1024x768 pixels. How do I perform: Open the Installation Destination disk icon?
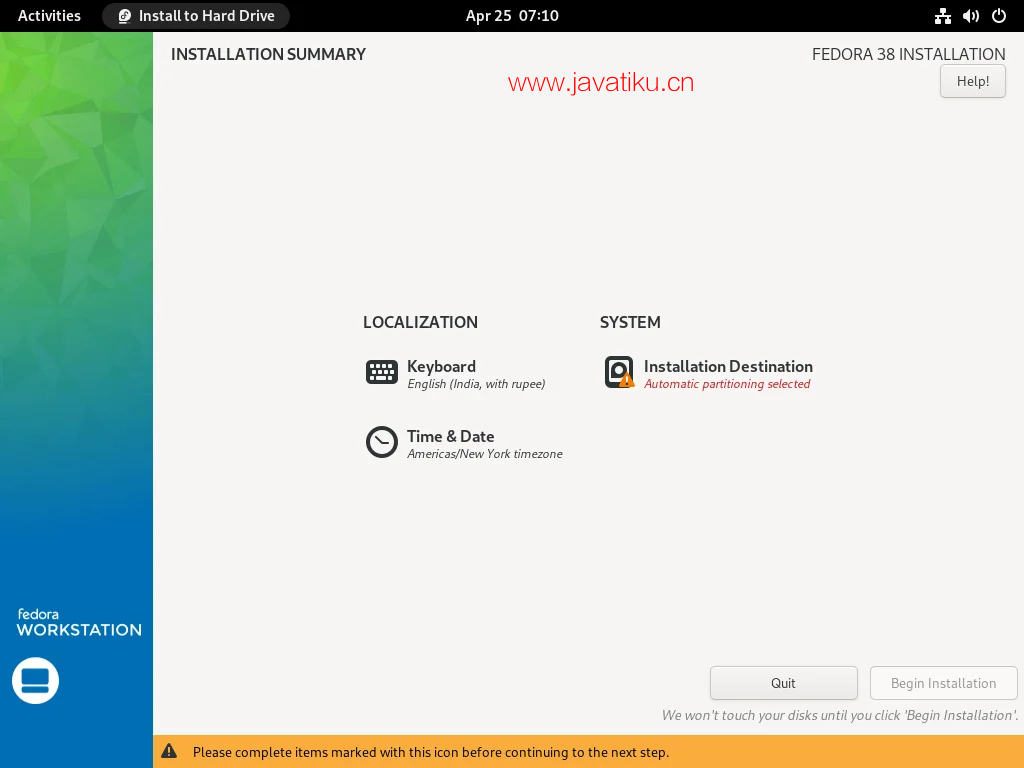619,372
